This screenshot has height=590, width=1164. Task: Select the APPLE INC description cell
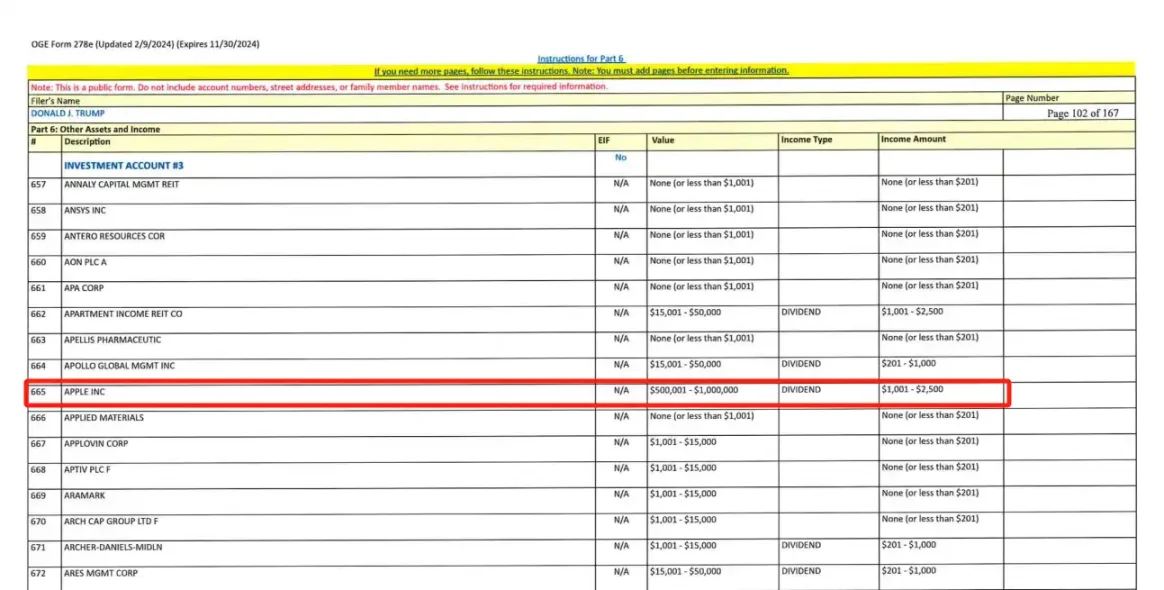pyautogui.click(x=85, y=392)
